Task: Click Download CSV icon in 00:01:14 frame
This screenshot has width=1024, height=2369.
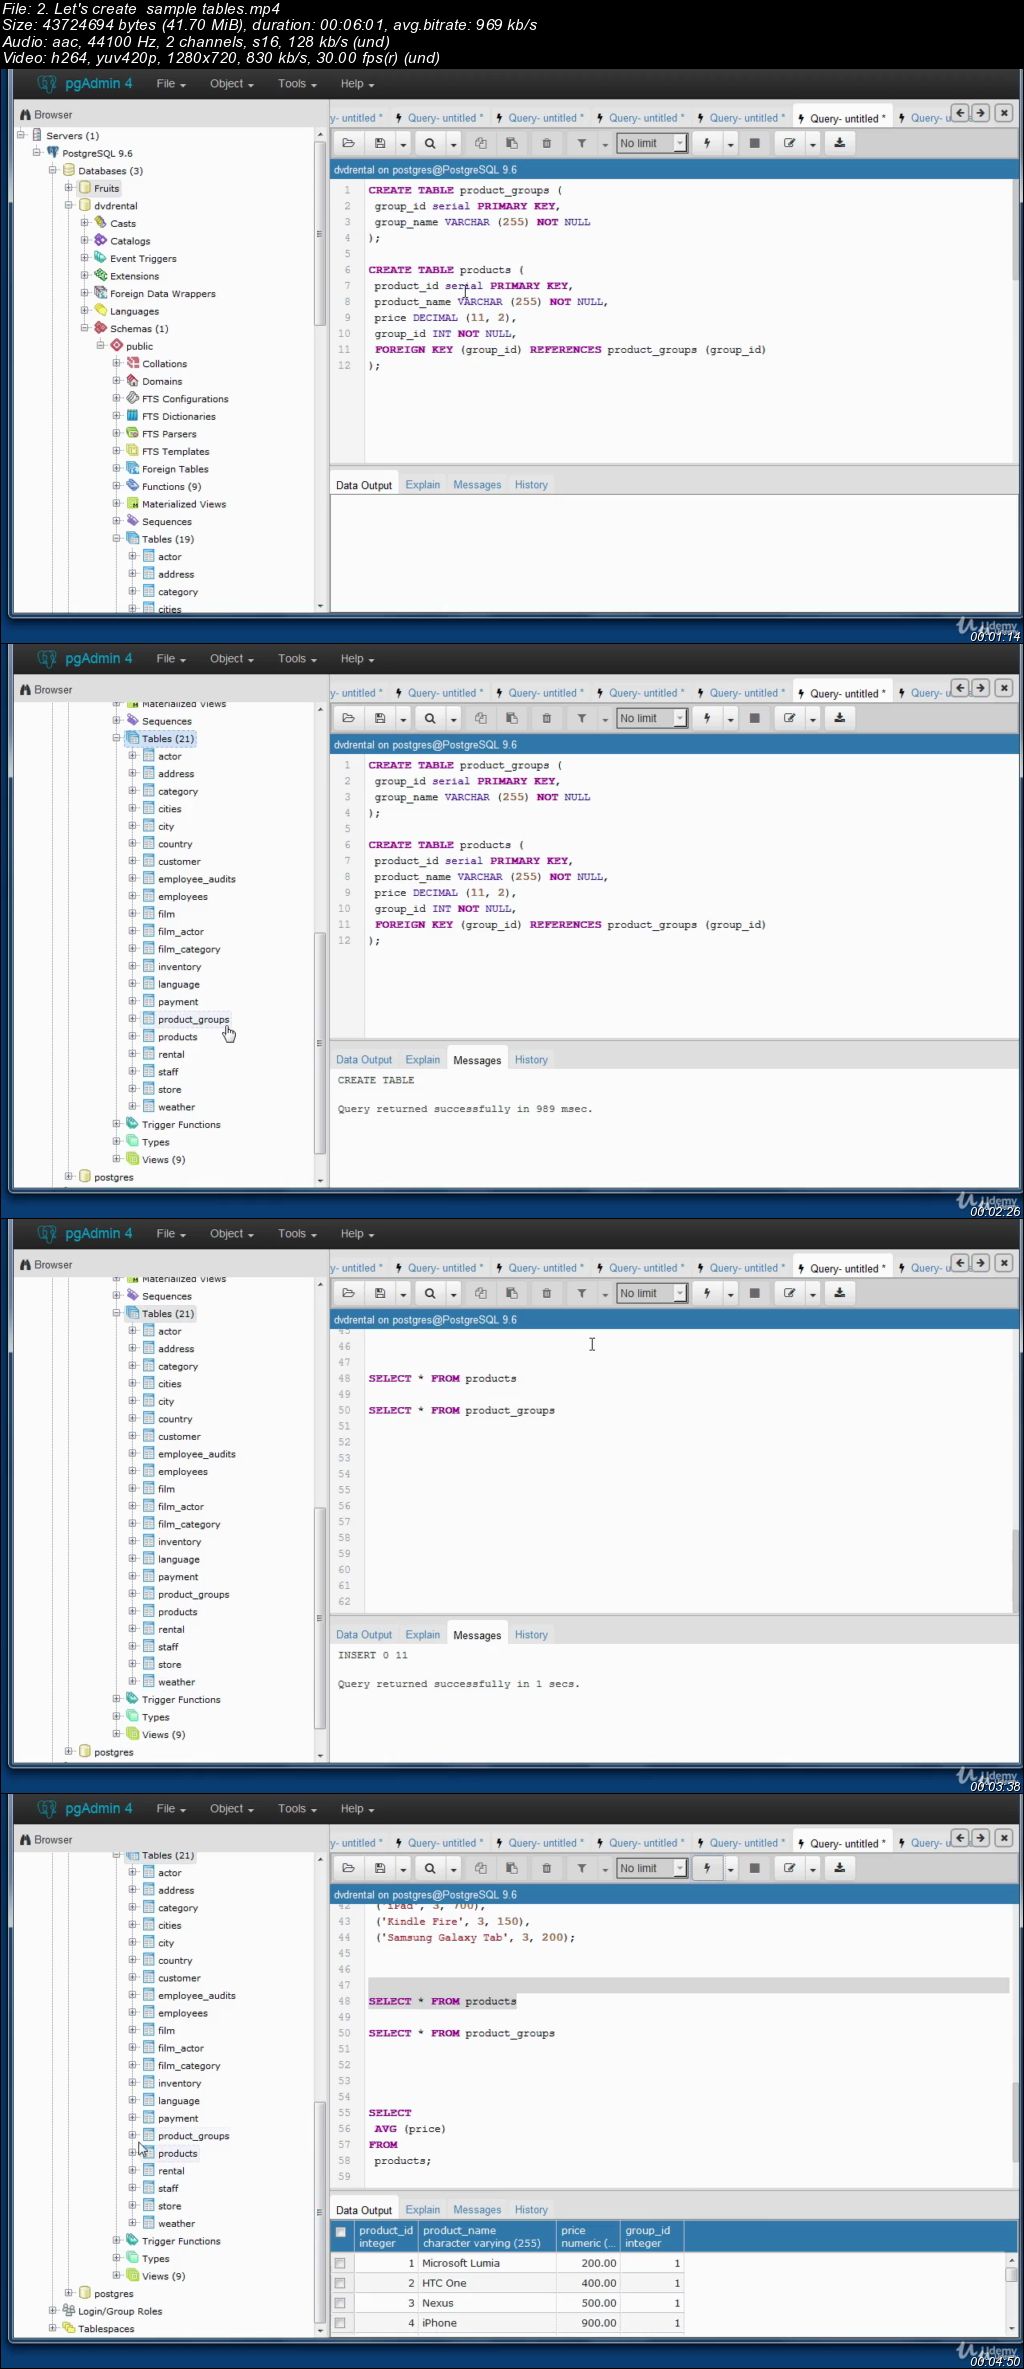Action: click(839, 143)
